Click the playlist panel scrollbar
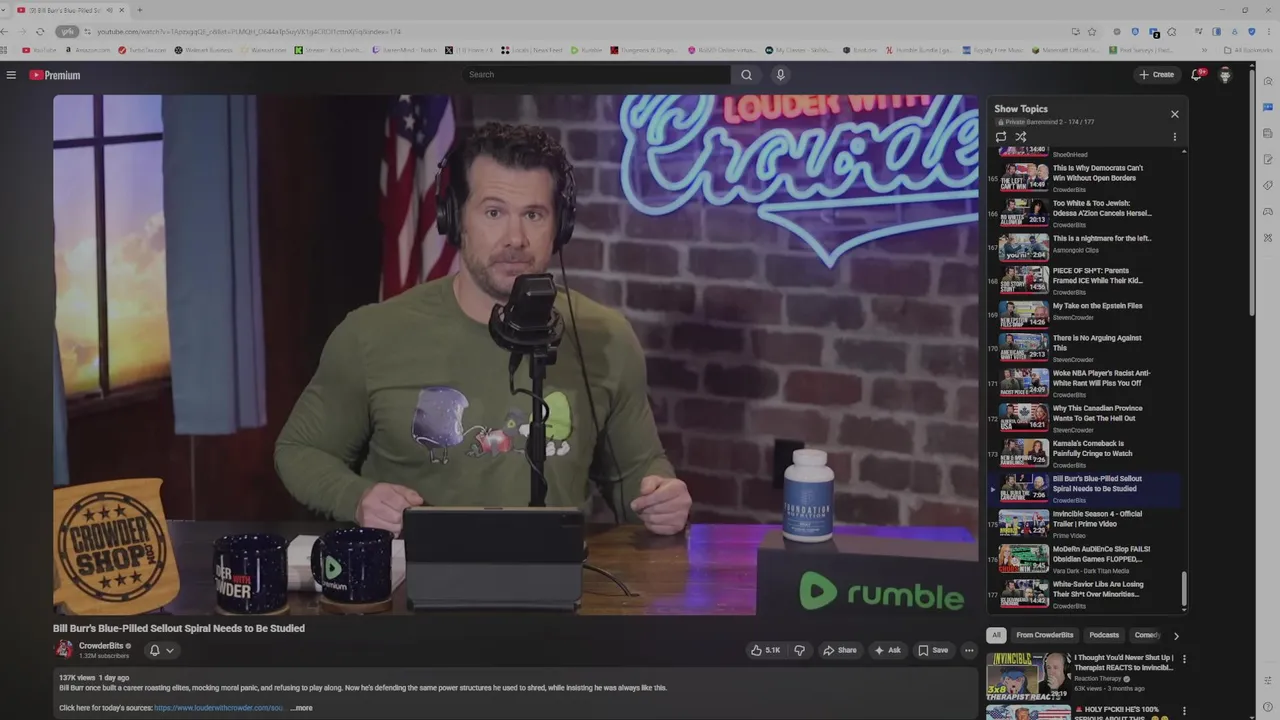The width and height of the screenshot is (1280, 720). tap(1184, 590)
